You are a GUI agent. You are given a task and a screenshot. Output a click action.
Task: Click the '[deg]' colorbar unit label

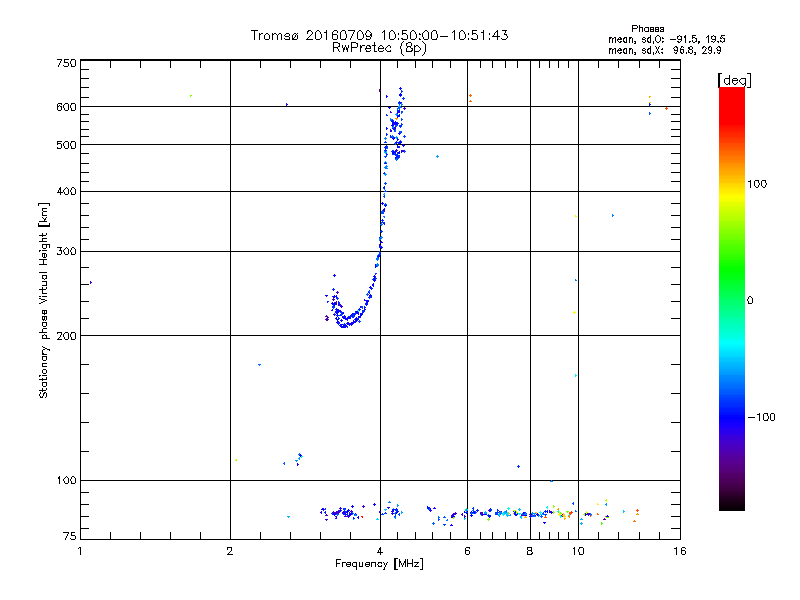click(x=734, y=80)
